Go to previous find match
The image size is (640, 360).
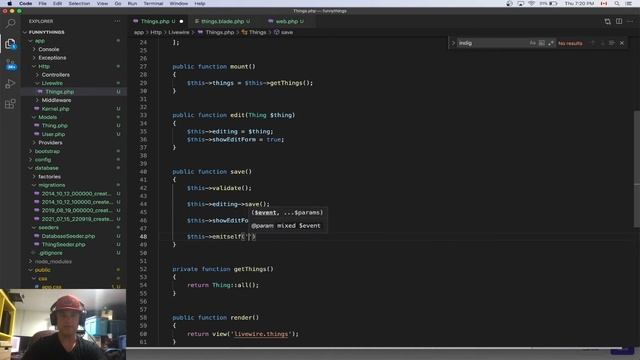click(x=593, y=43)
